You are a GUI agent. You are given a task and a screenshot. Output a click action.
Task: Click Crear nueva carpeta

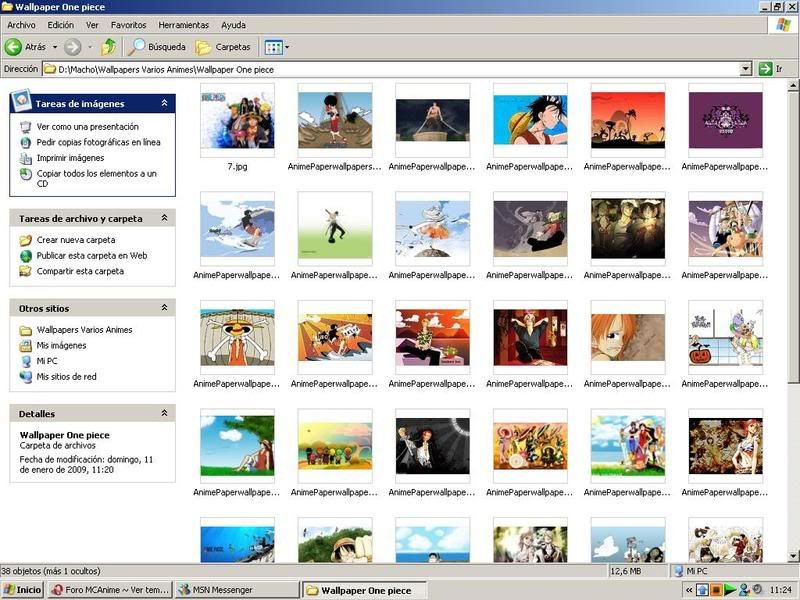pyautogui.click(x=76, y=240)
